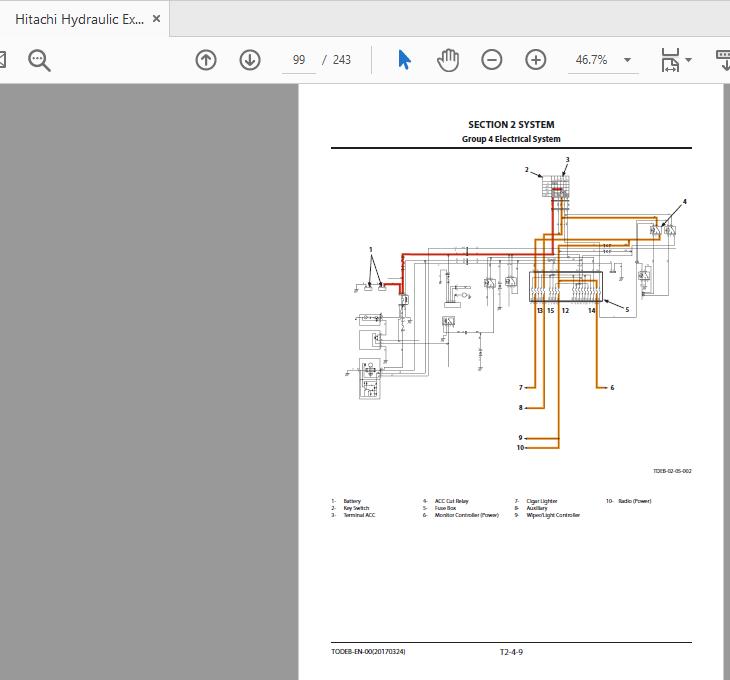The image size is (730, 680).
Task: Zoom in with the plus button
Action: [536, 60]
